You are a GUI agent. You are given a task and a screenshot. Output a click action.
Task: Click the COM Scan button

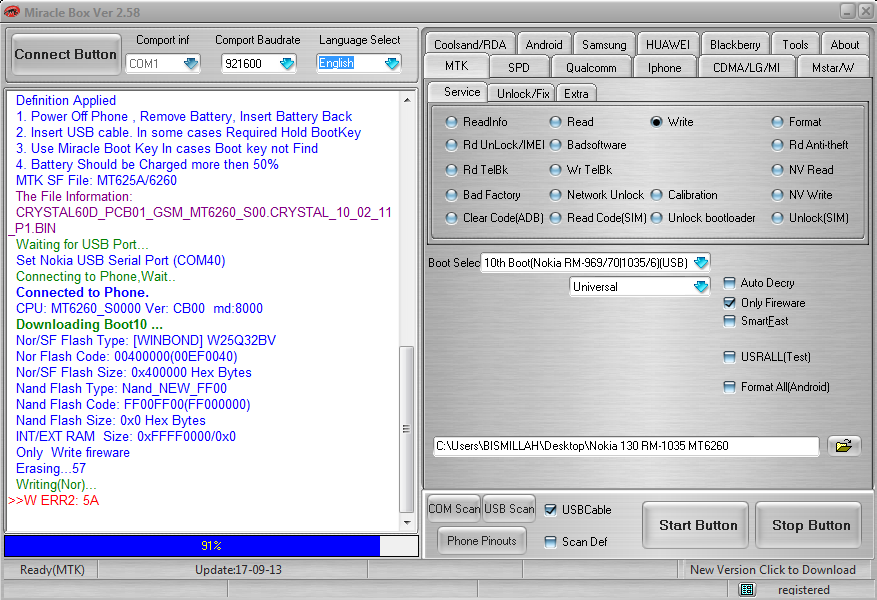tap(454, 509)
